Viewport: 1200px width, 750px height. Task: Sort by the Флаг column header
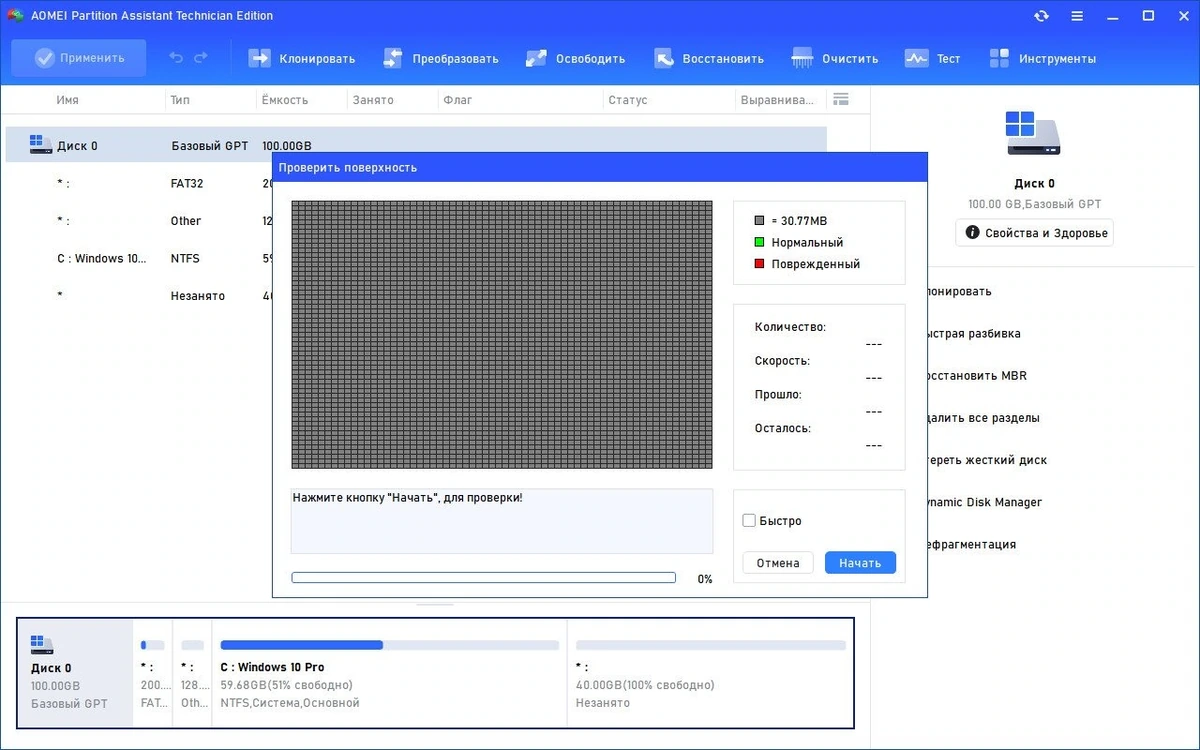[458, 100]
